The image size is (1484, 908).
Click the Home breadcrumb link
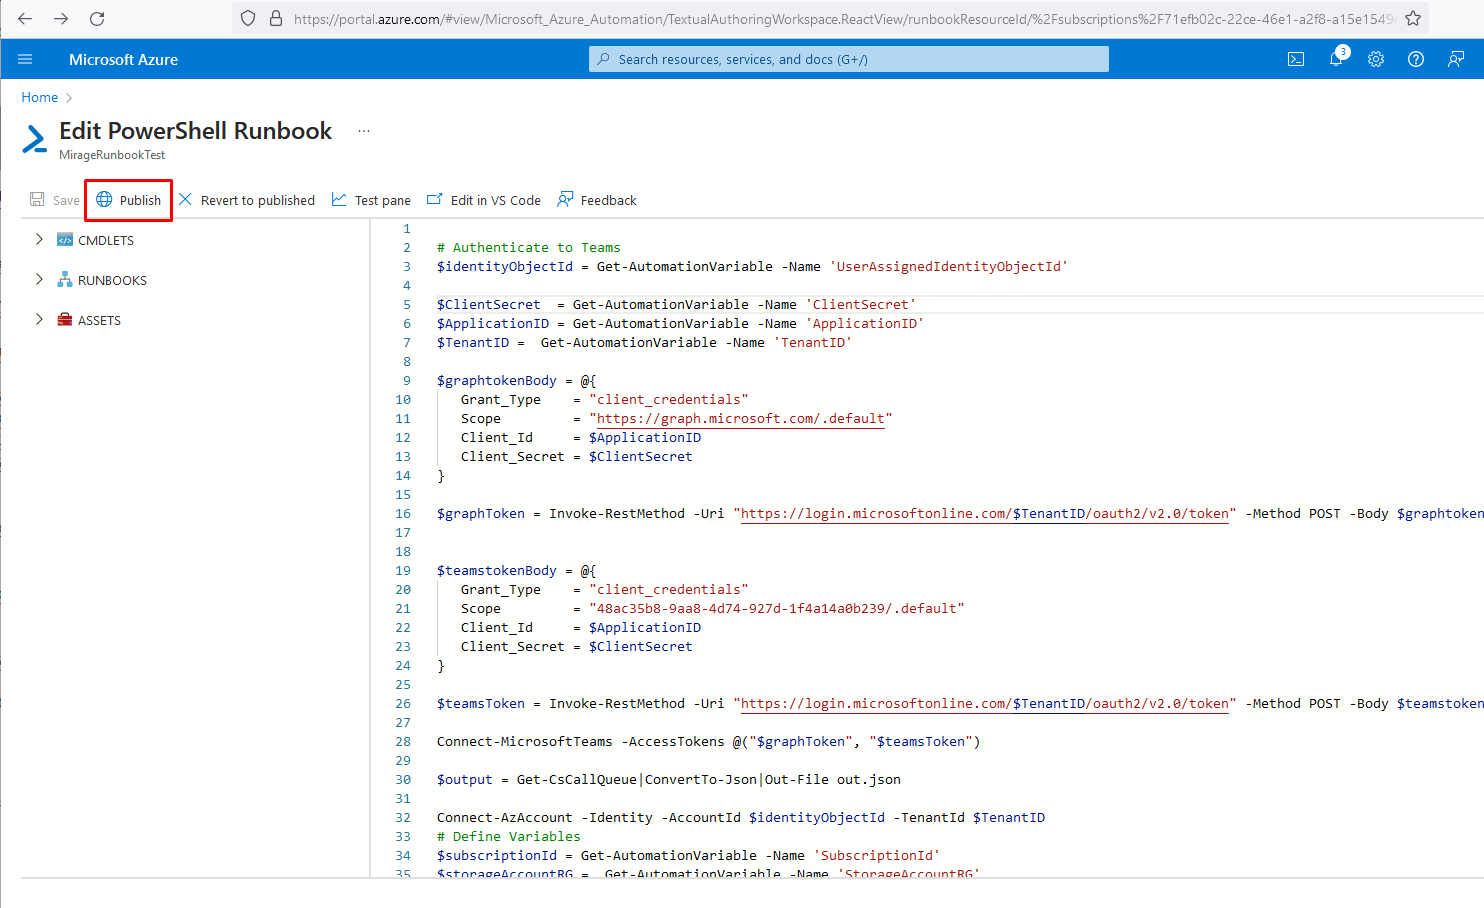(40, 97)
